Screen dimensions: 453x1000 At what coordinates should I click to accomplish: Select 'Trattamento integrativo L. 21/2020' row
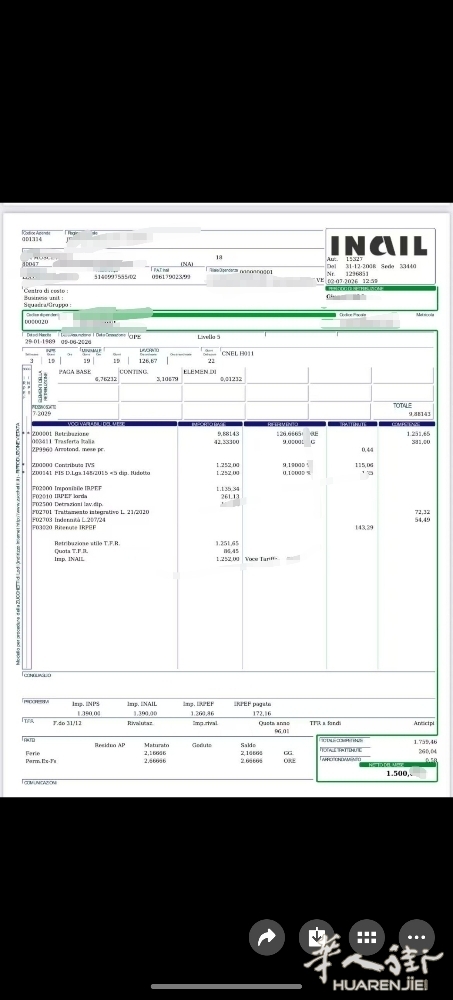[233, 512]
